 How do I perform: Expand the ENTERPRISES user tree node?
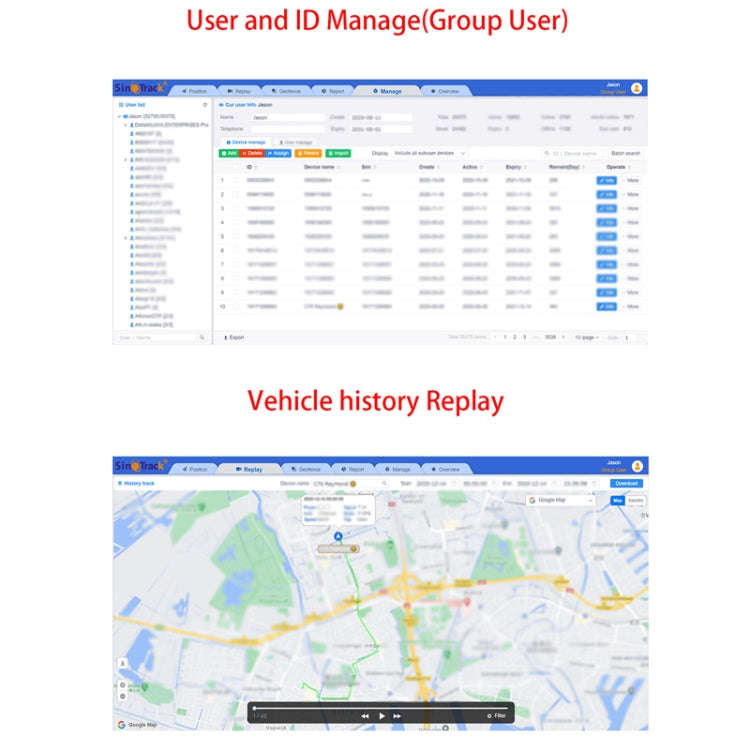point(126,125)
